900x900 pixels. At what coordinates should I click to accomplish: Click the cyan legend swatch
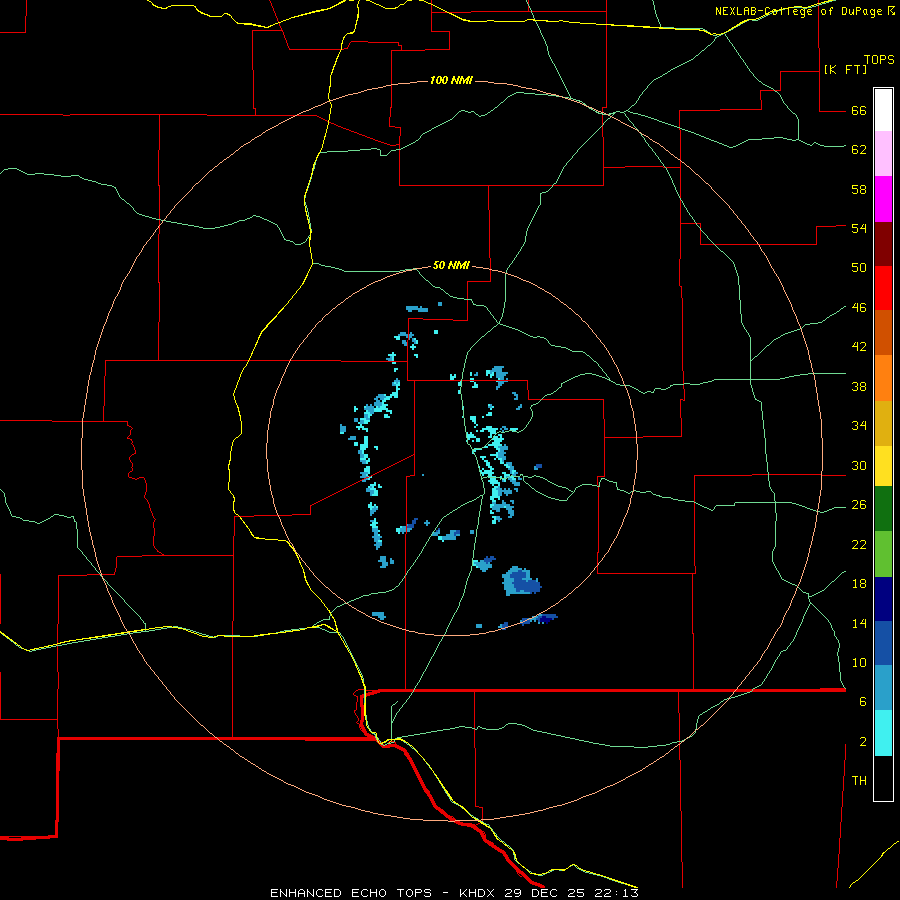[883, 733]
